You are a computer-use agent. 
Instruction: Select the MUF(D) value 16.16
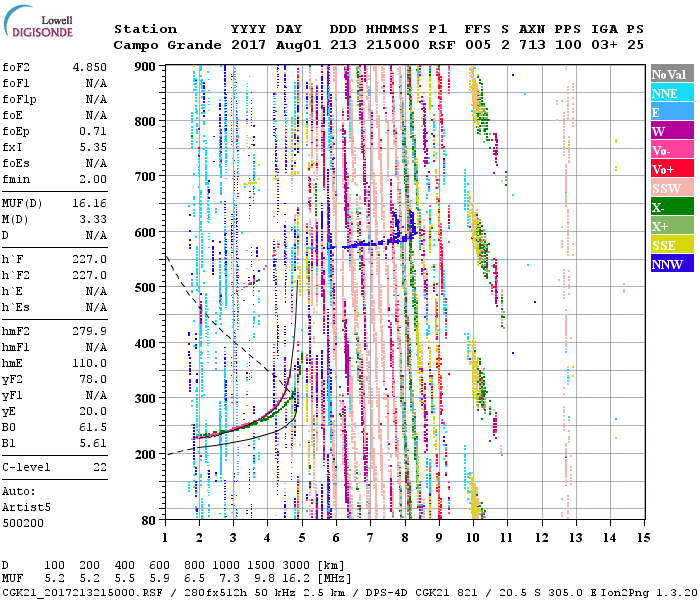pos(93,203)
